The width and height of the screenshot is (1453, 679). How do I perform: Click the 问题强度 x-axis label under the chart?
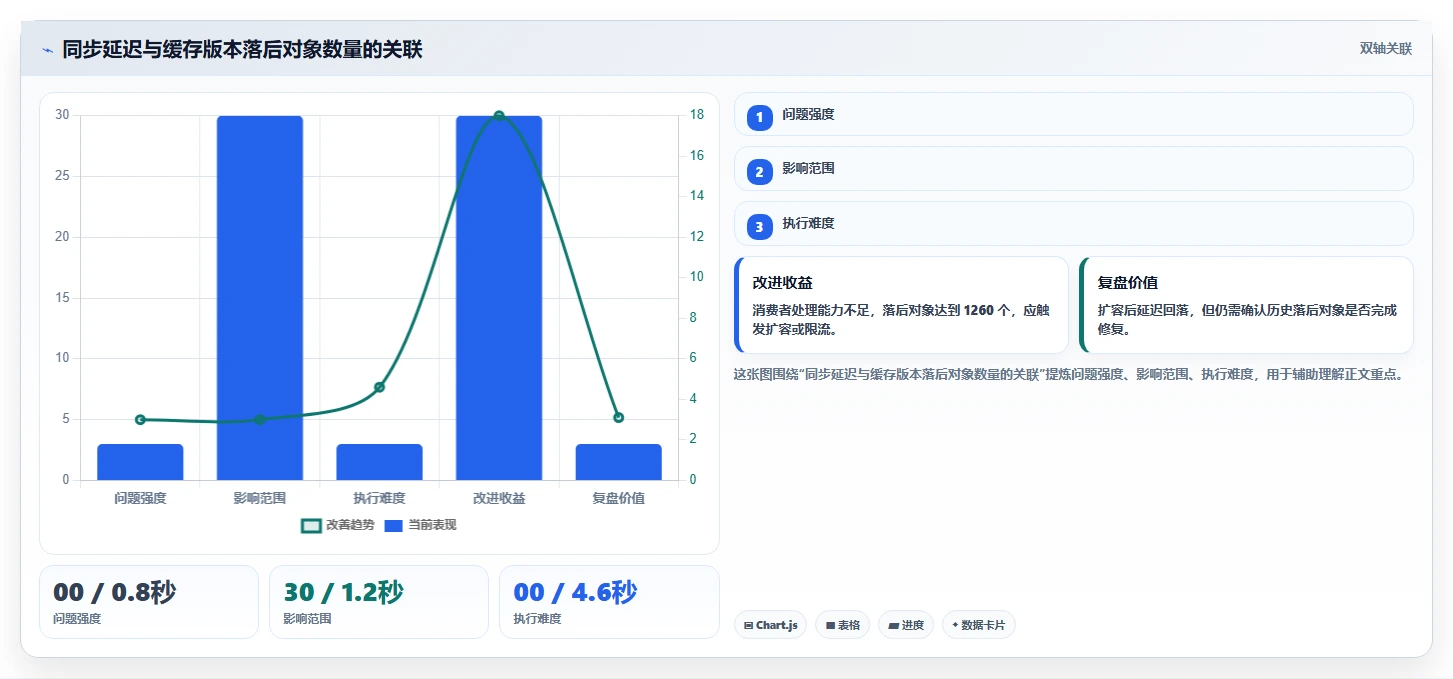pos(140,498)
